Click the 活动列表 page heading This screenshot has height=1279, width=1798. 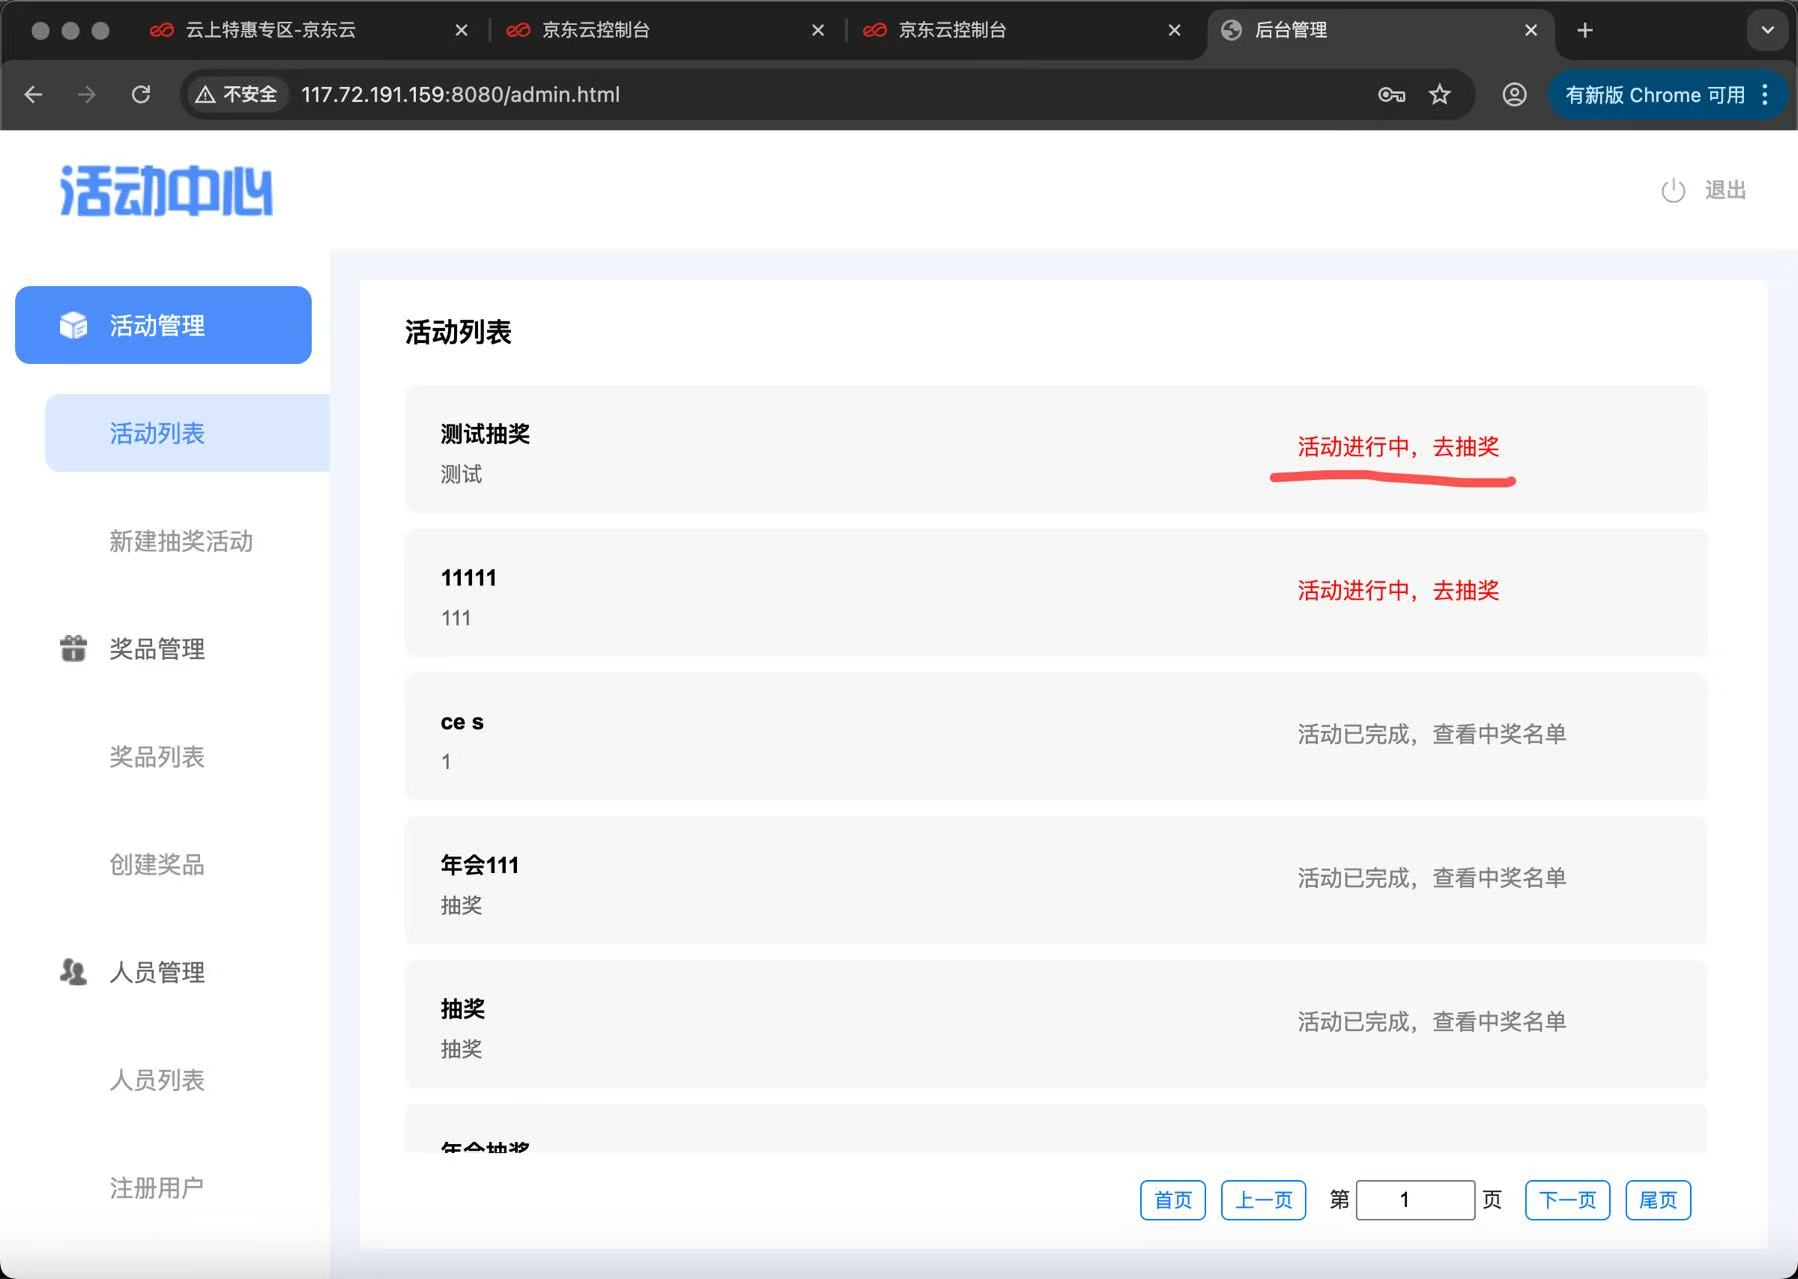[458, 332]
